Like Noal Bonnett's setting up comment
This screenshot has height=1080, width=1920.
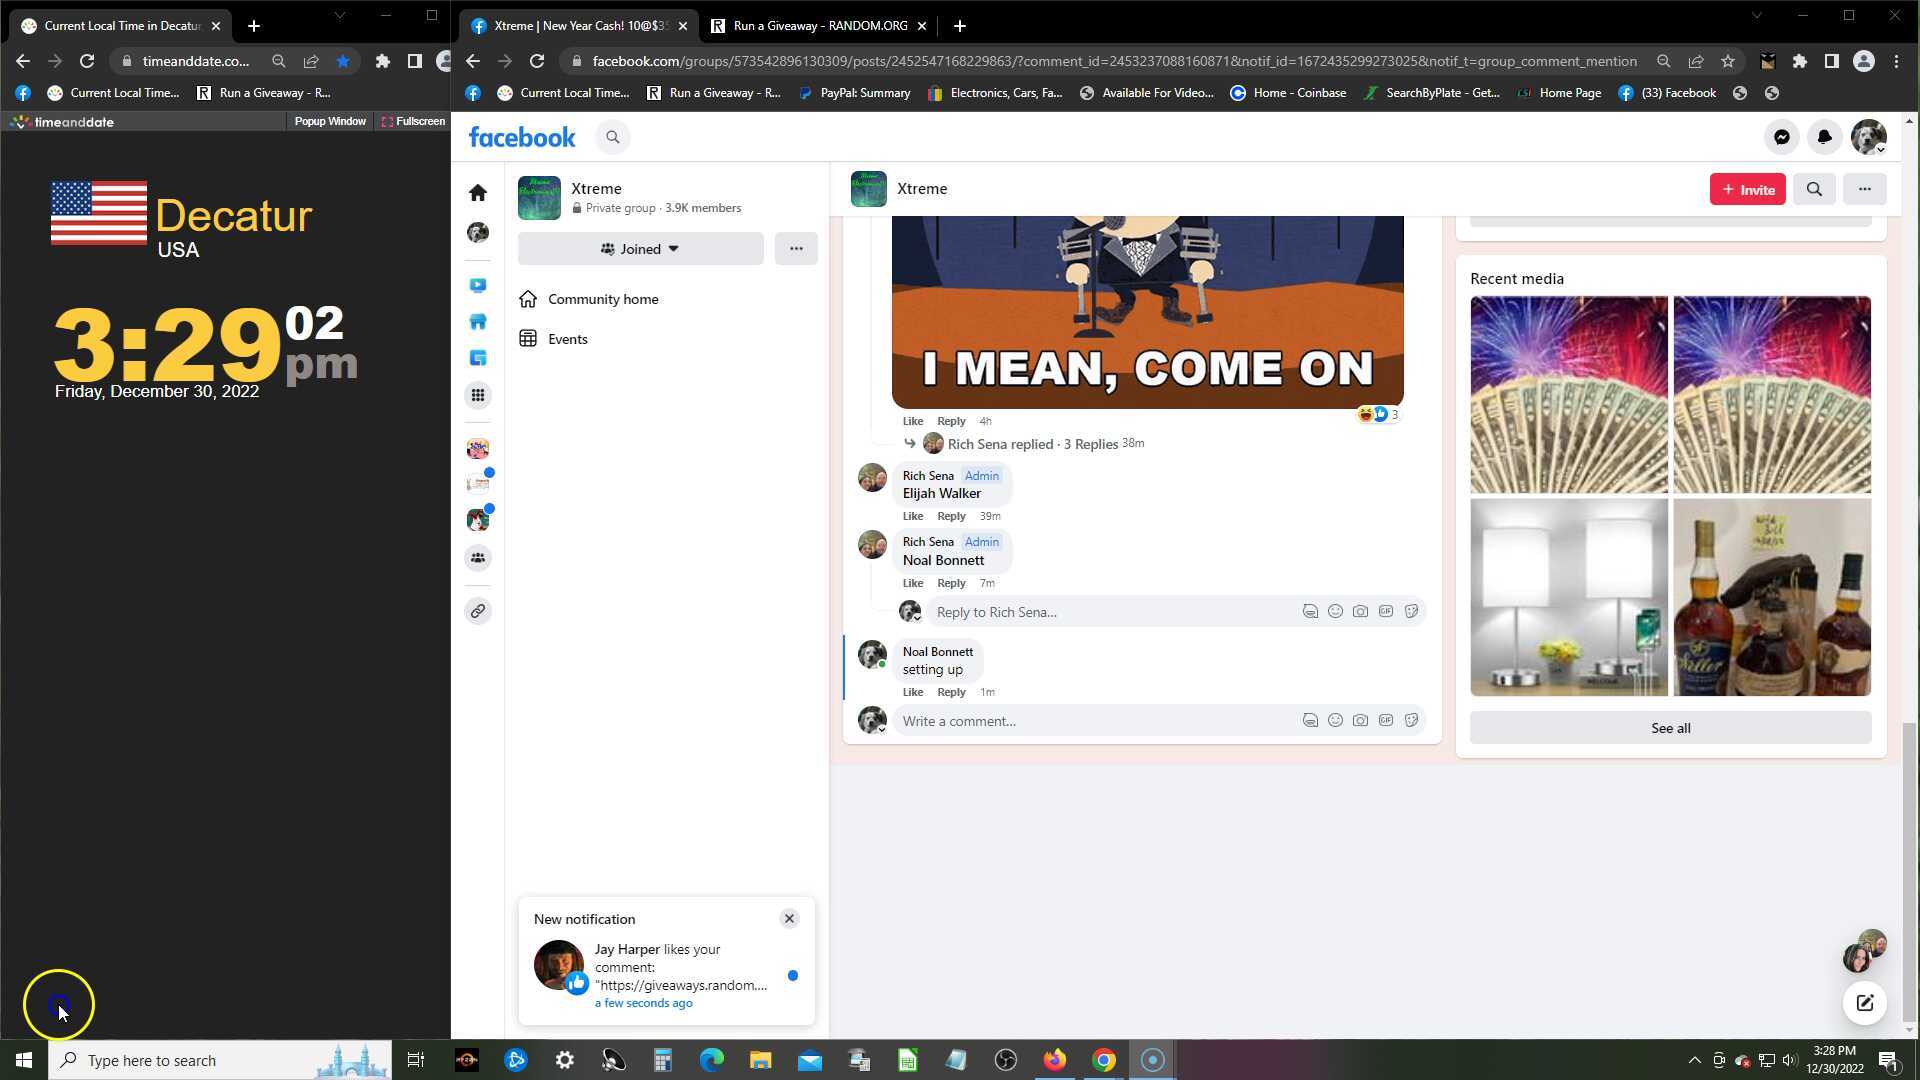tap(912, 692)
